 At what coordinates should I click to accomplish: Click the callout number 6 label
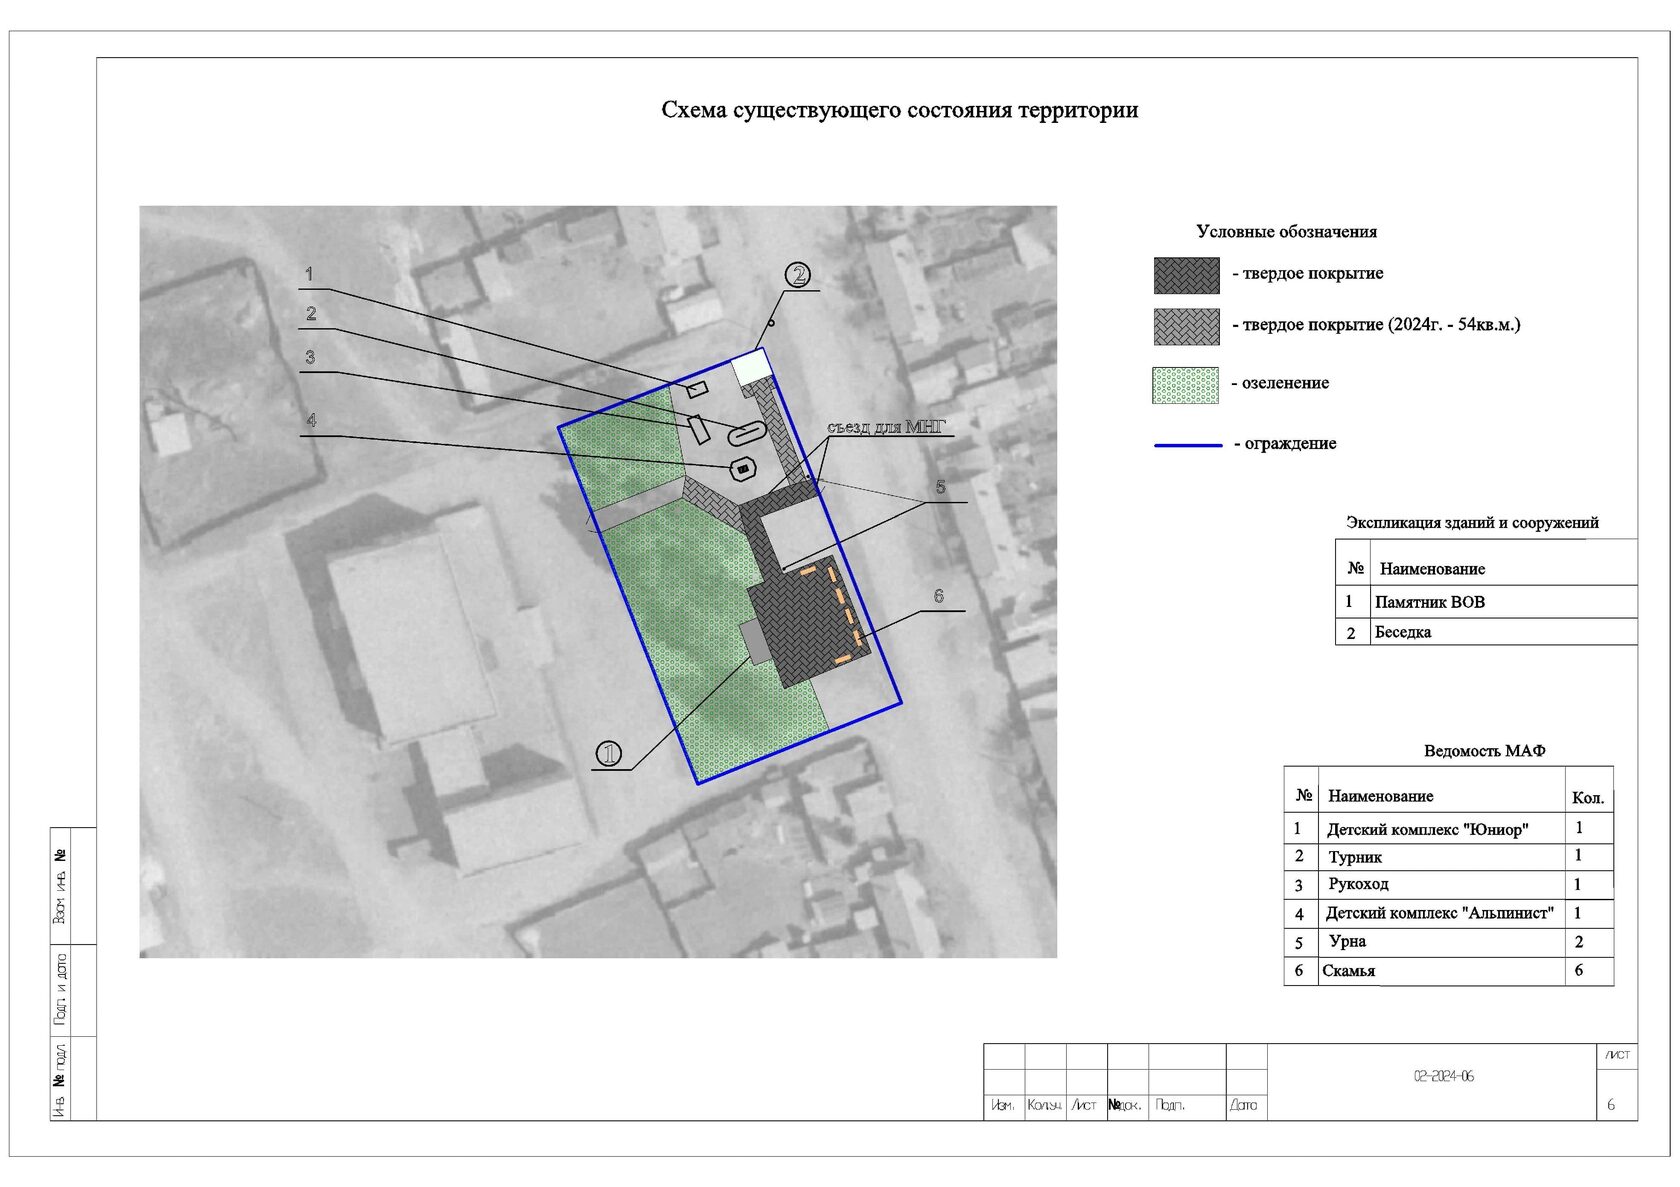pos(938,597)
